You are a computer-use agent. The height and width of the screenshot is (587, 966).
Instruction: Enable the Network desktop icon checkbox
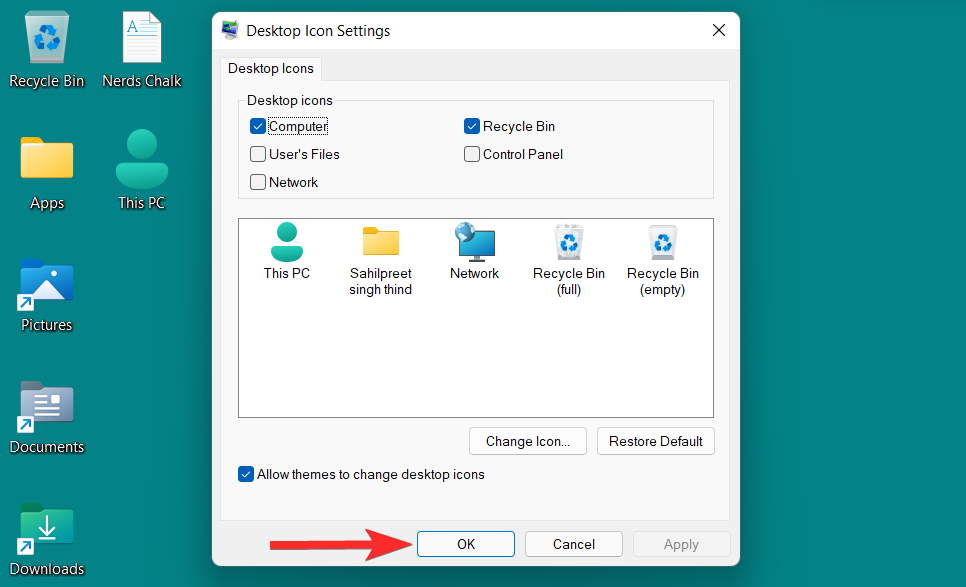point(258,182)
